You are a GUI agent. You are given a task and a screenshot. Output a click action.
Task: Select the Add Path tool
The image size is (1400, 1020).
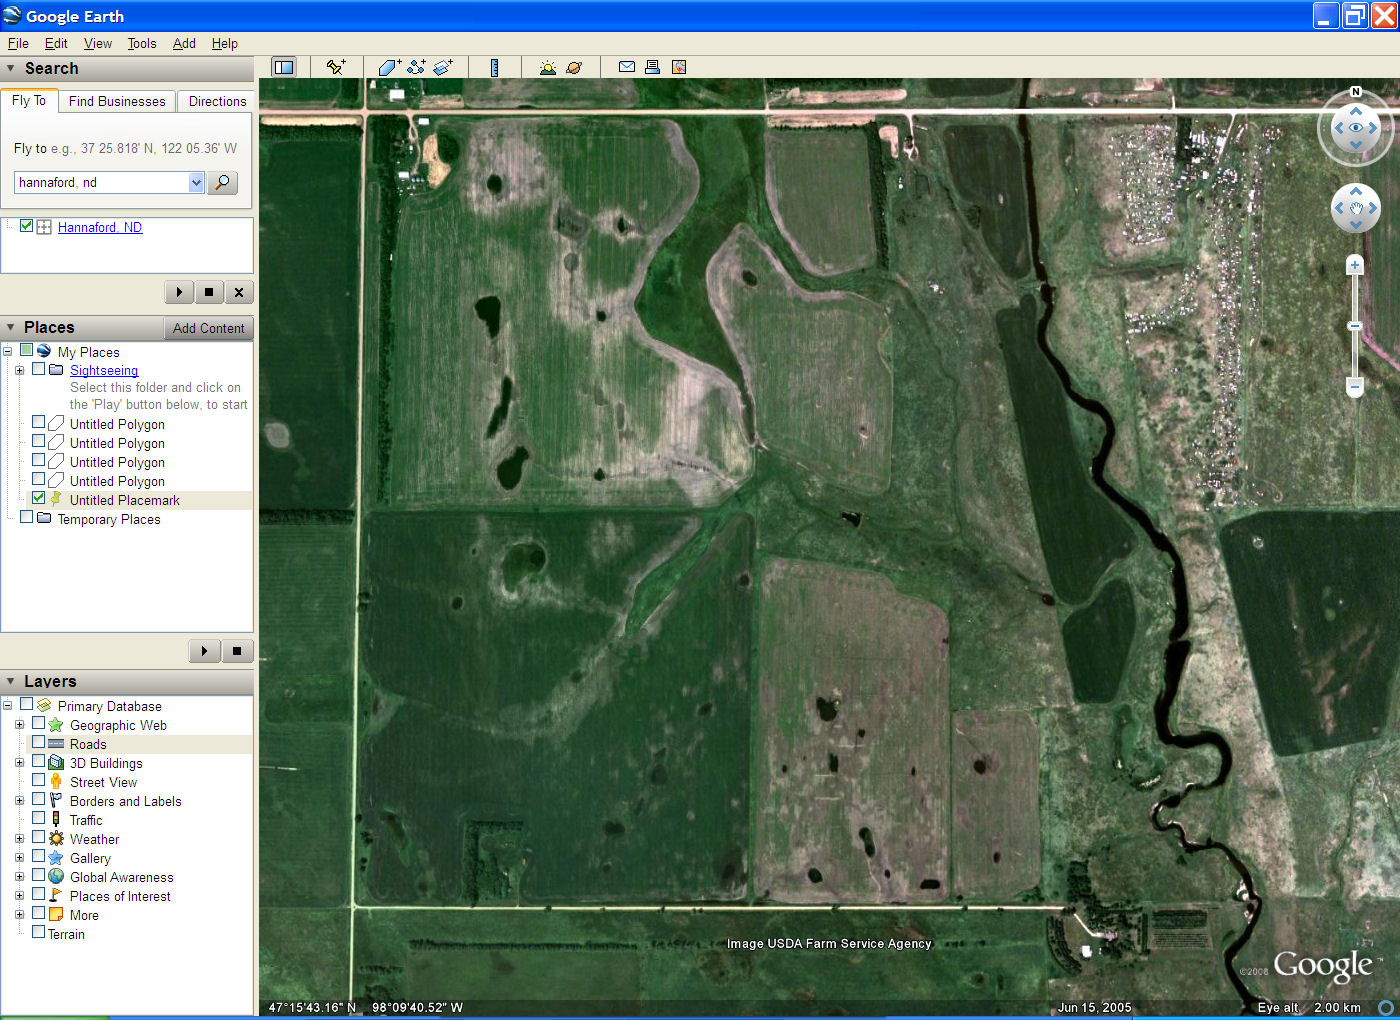click(x=416, y=67)
